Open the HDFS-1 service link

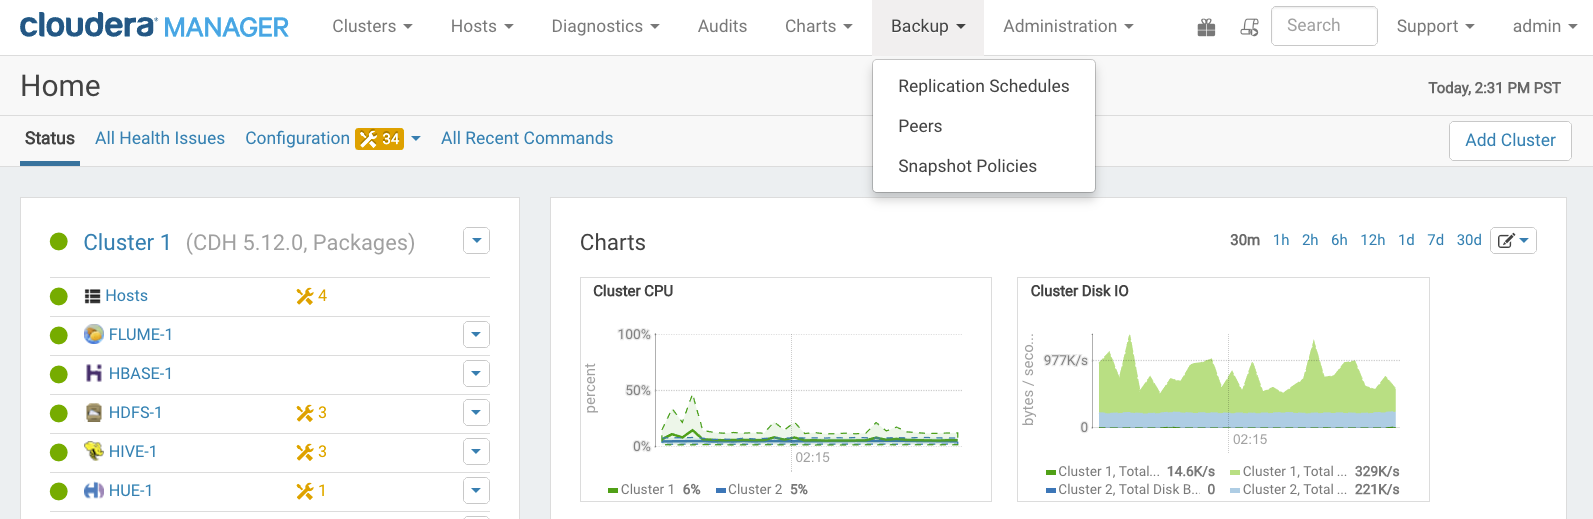[x=135, y=413]
